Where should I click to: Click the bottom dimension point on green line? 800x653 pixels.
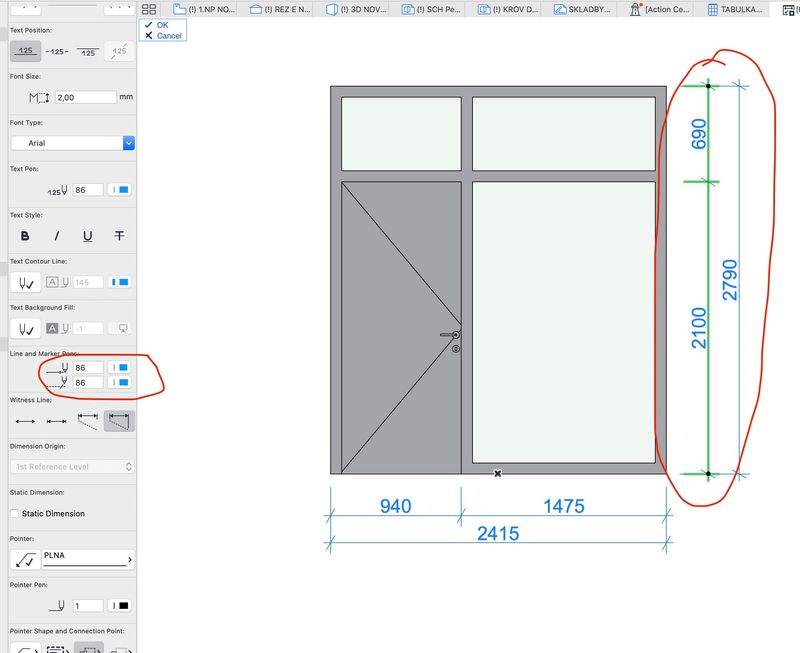point(708,474)
